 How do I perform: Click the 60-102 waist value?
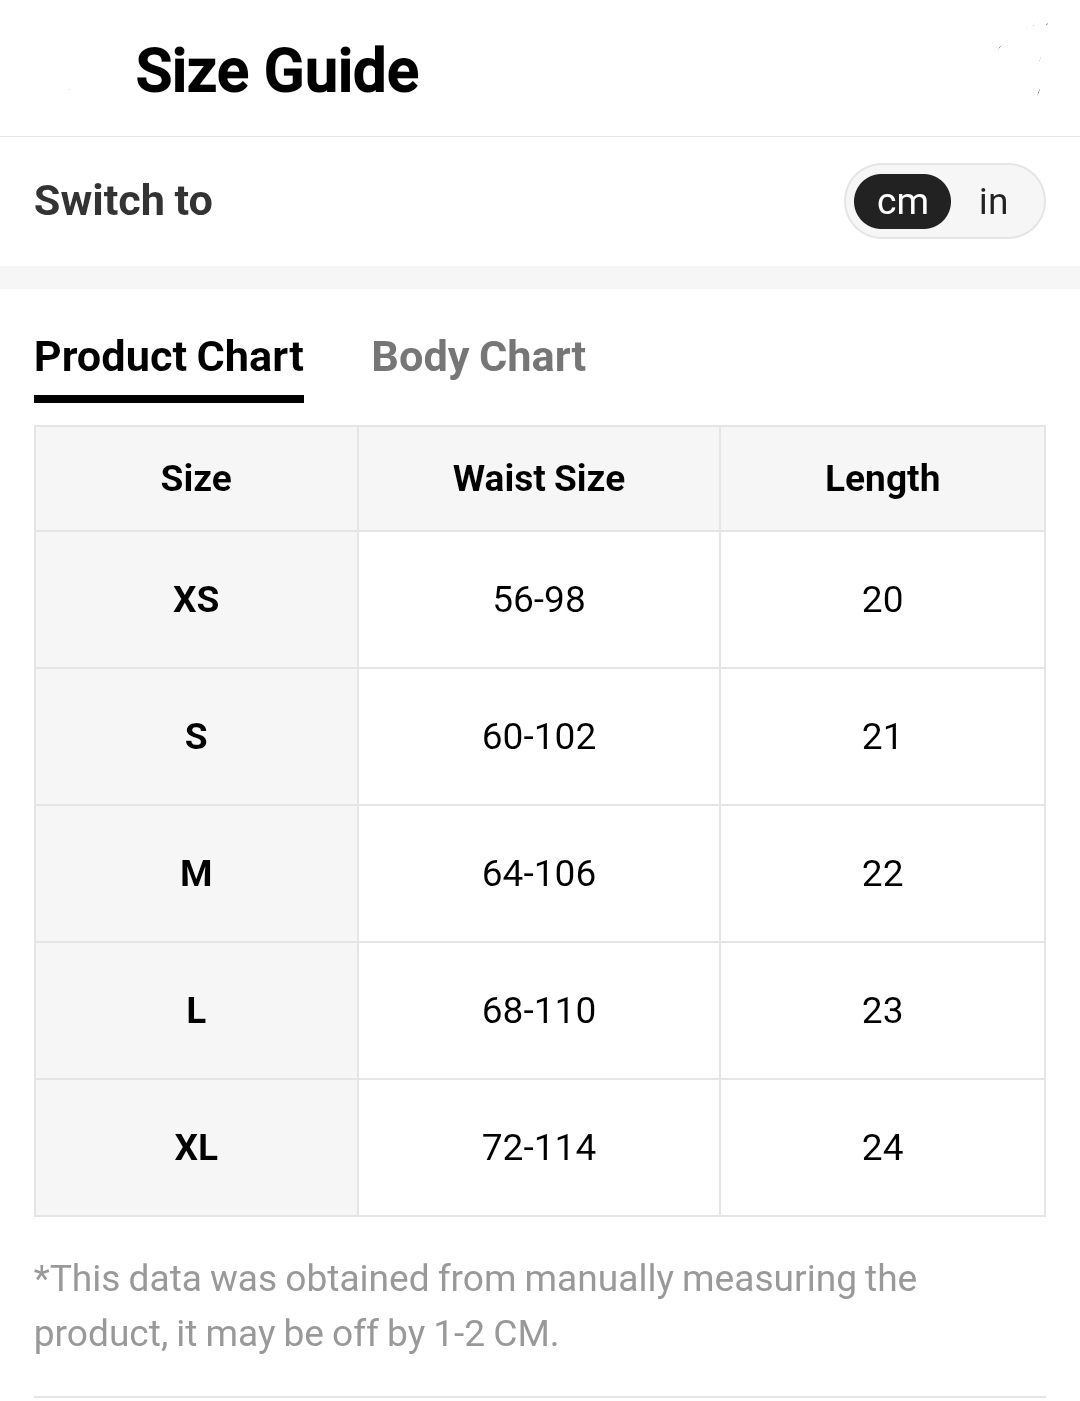tap(539, 736)
